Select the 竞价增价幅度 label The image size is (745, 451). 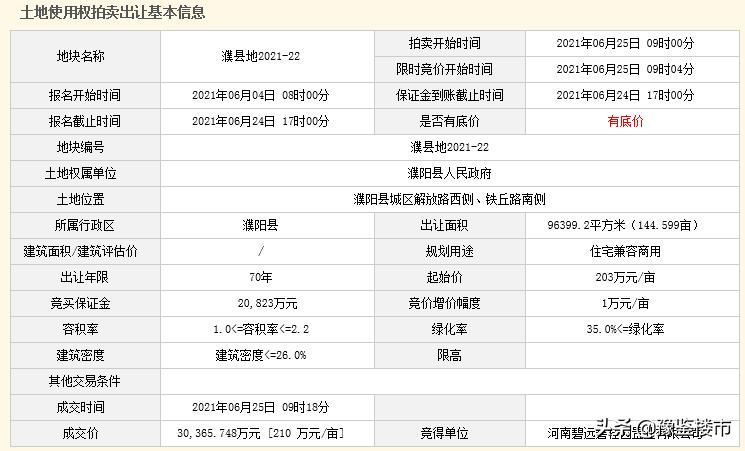[444, 303]
